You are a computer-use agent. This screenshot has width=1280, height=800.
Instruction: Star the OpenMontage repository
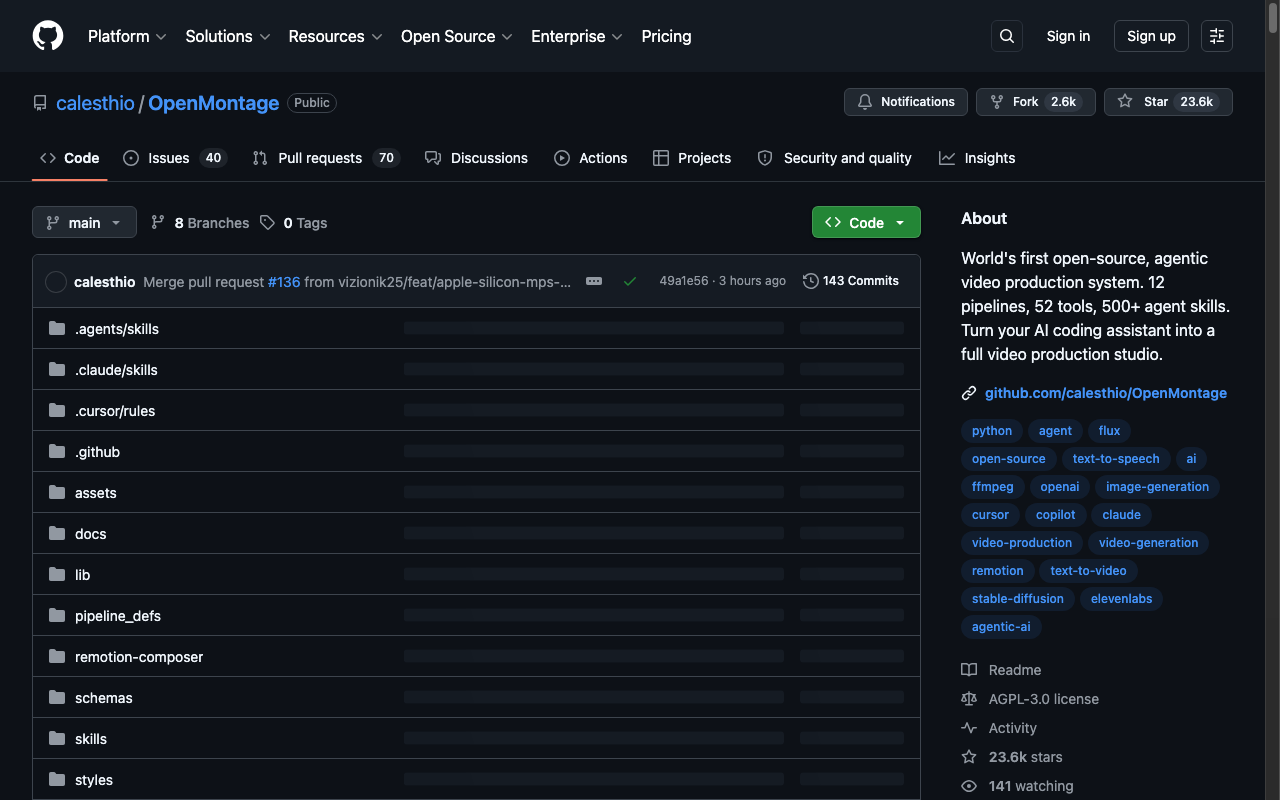[1168, 102]
